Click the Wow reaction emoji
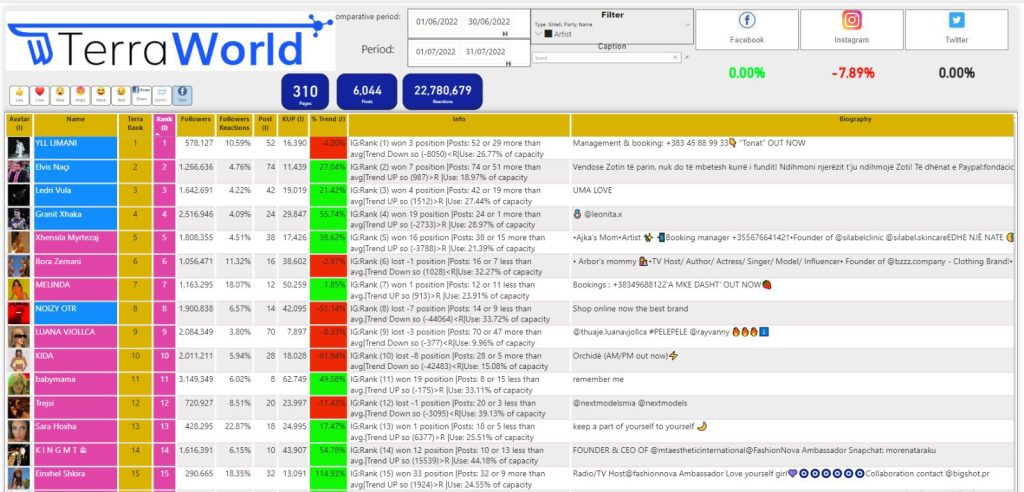This screenshot has height=492, width=1024. 60,95
